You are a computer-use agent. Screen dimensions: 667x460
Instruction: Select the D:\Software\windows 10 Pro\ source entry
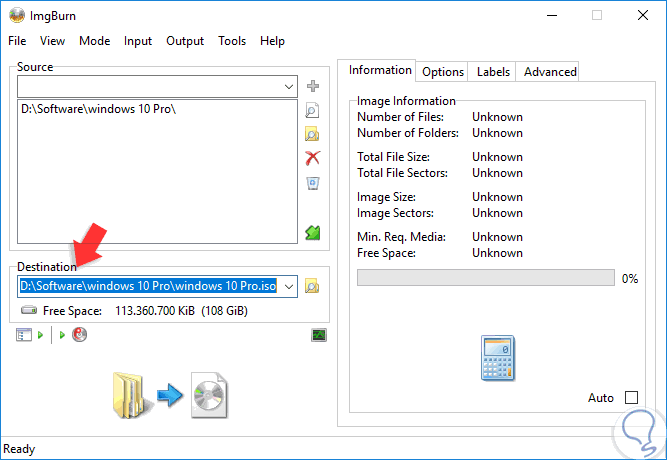[99, 109]
